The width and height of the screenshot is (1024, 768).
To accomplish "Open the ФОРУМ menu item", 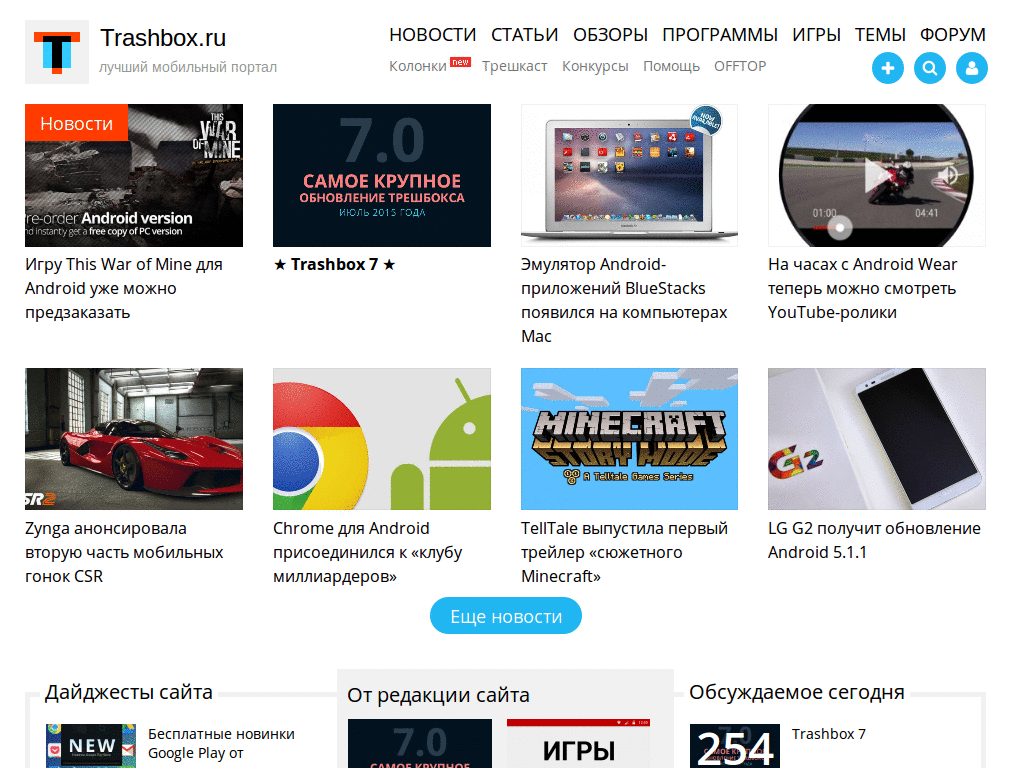I will click(x=953, y=35).
